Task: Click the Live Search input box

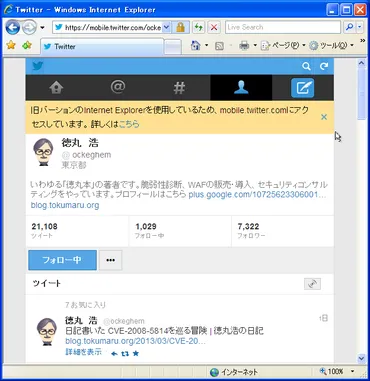Action: [283, 27]
